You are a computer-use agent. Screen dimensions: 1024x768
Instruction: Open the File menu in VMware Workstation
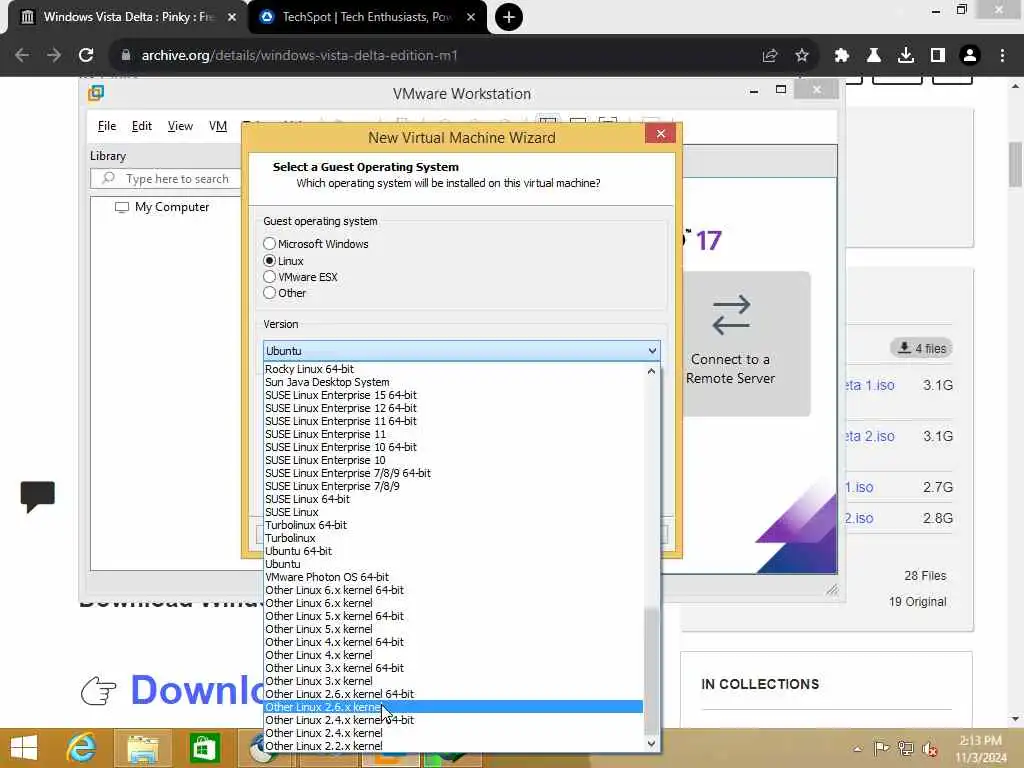pyautogui.click(x=106, y=126)
